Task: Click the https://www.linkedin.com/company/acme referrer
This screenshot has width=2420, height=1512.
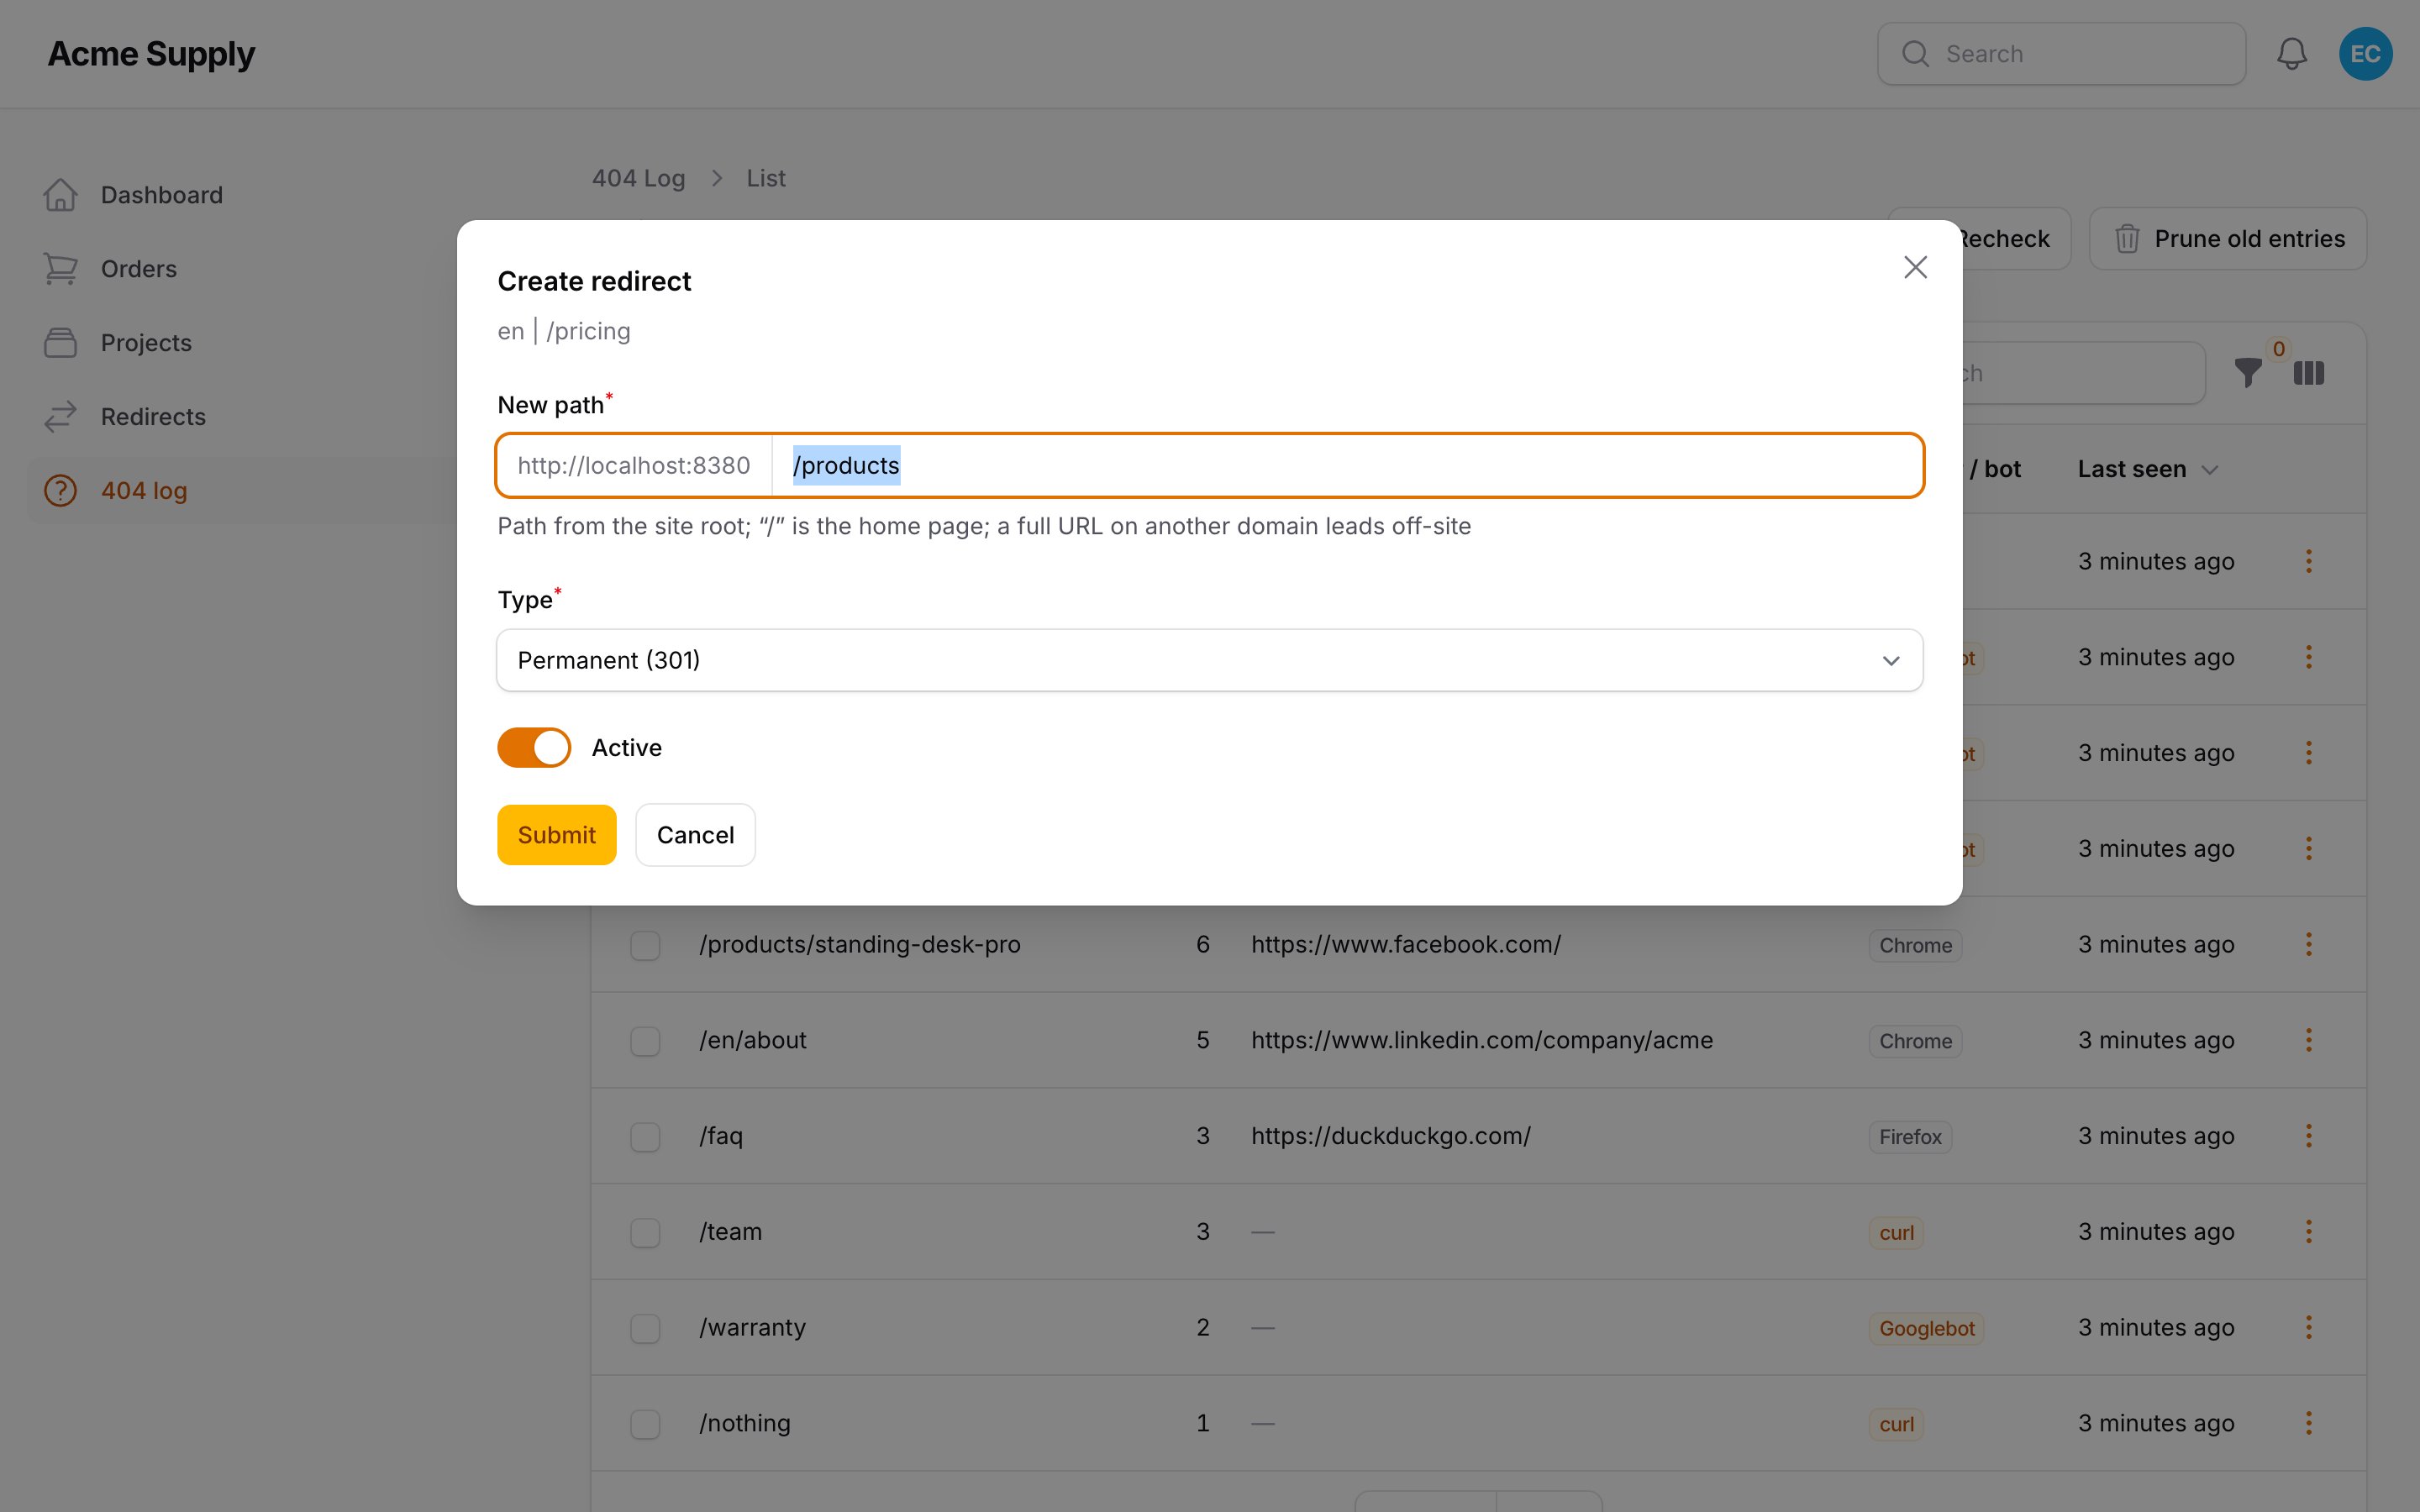Action: [x=1482, y=1040]
